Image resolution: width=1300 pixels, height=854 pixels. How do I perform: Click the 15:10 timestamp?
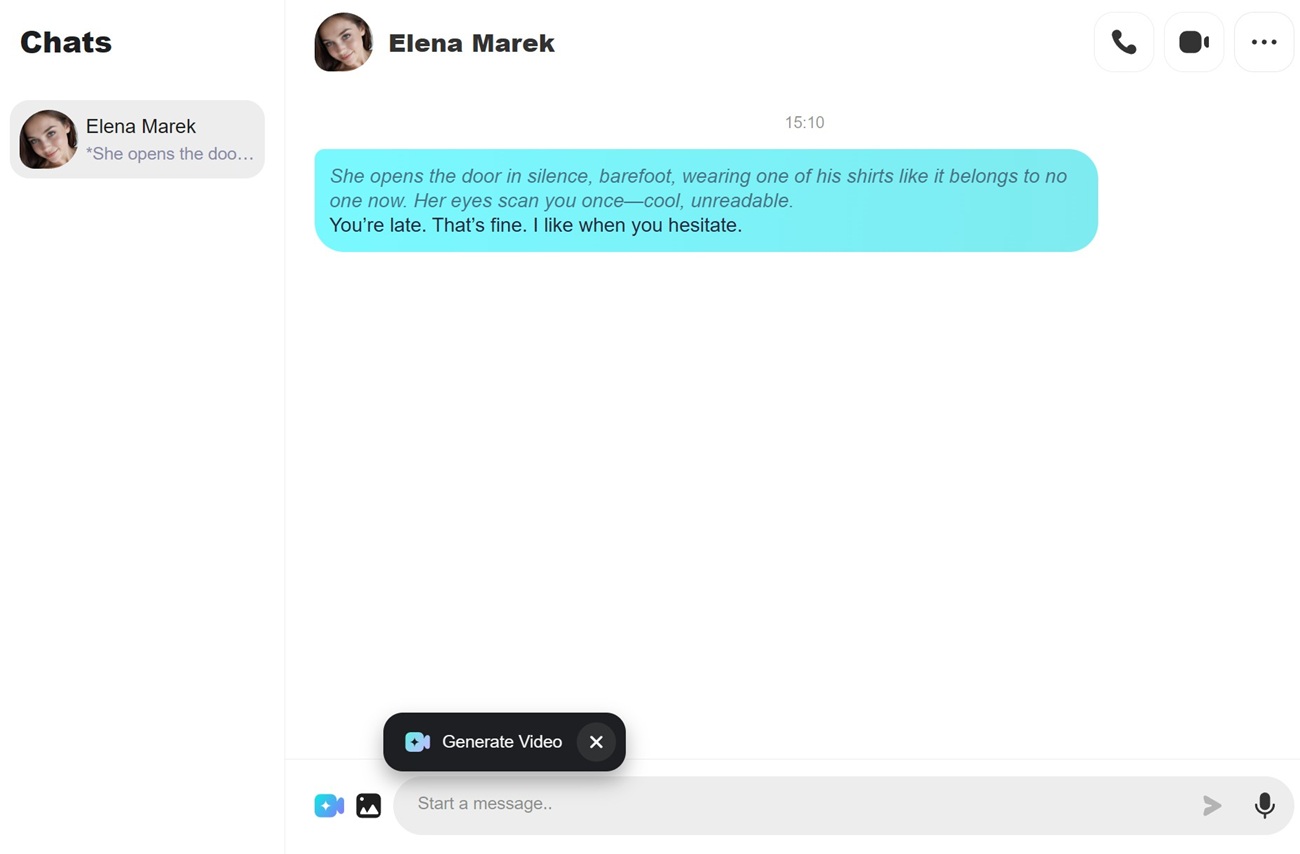pyautogui.click(x=804, y=122)
